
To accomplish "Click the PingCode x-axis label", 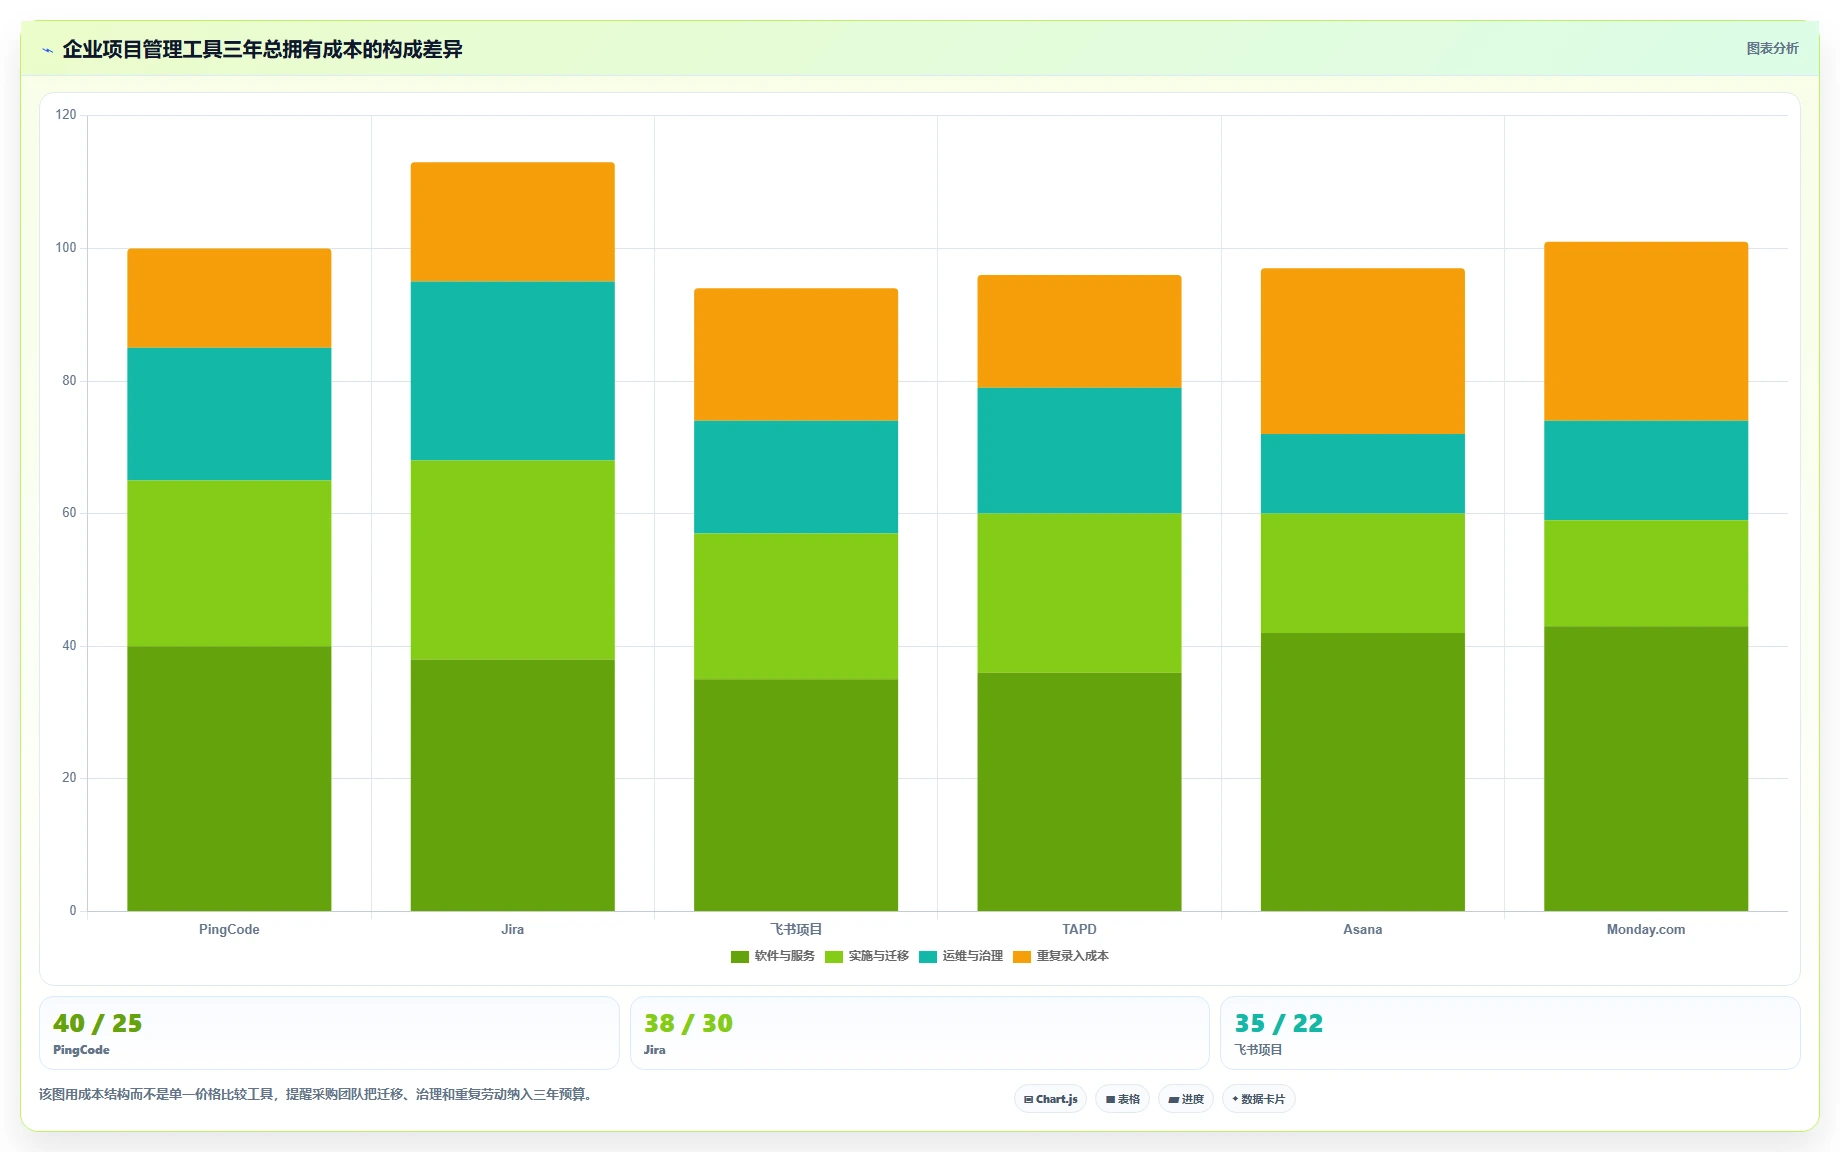I will click(229, 929).
